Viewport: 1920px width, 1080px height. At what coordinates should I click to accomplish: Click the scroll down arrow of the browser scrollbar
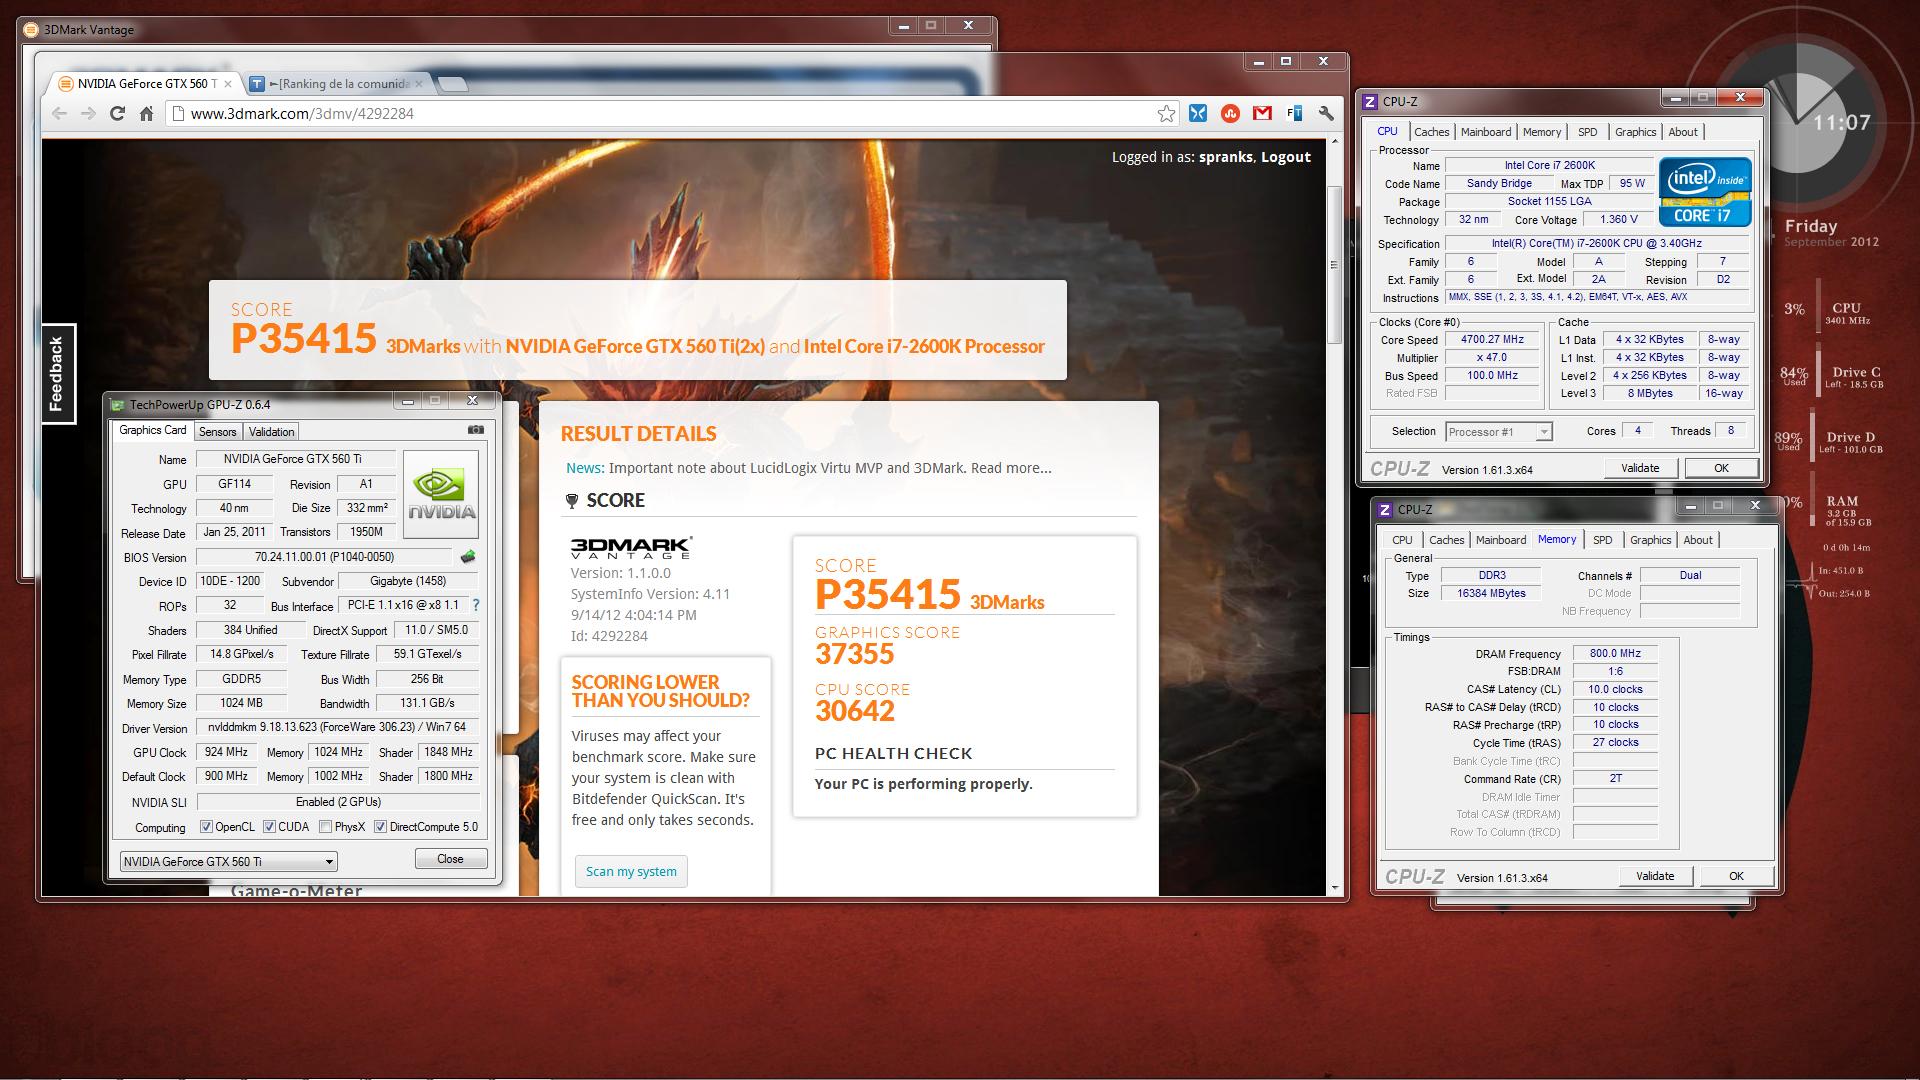(x=1333, y=888)
